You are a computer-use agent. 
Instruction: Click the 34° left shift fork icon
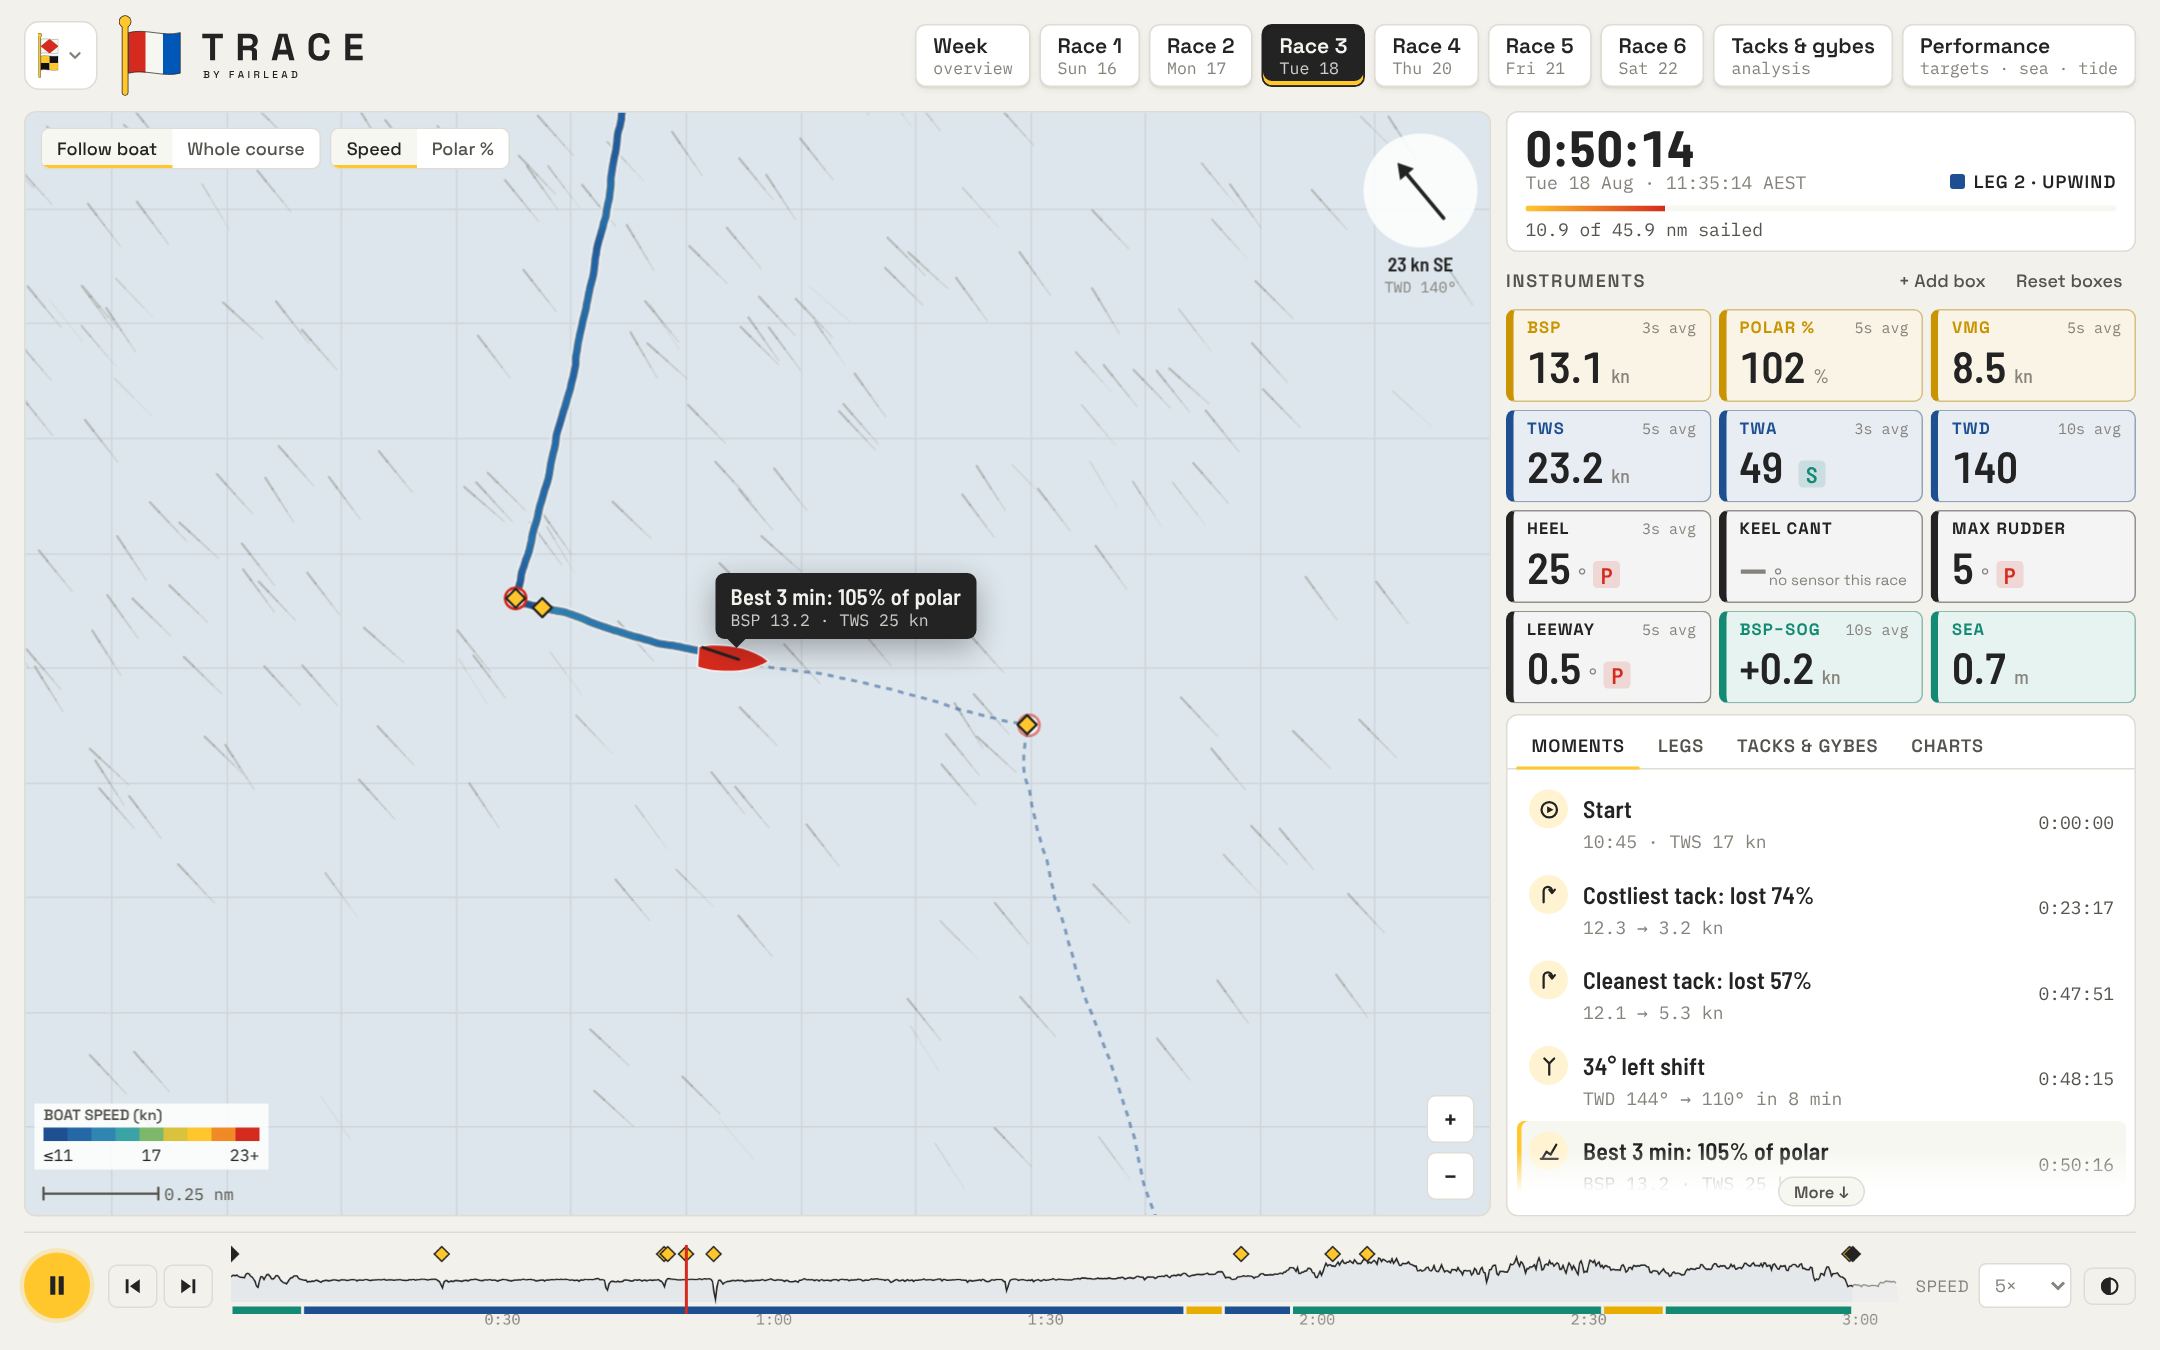tap(1548, 1066)
